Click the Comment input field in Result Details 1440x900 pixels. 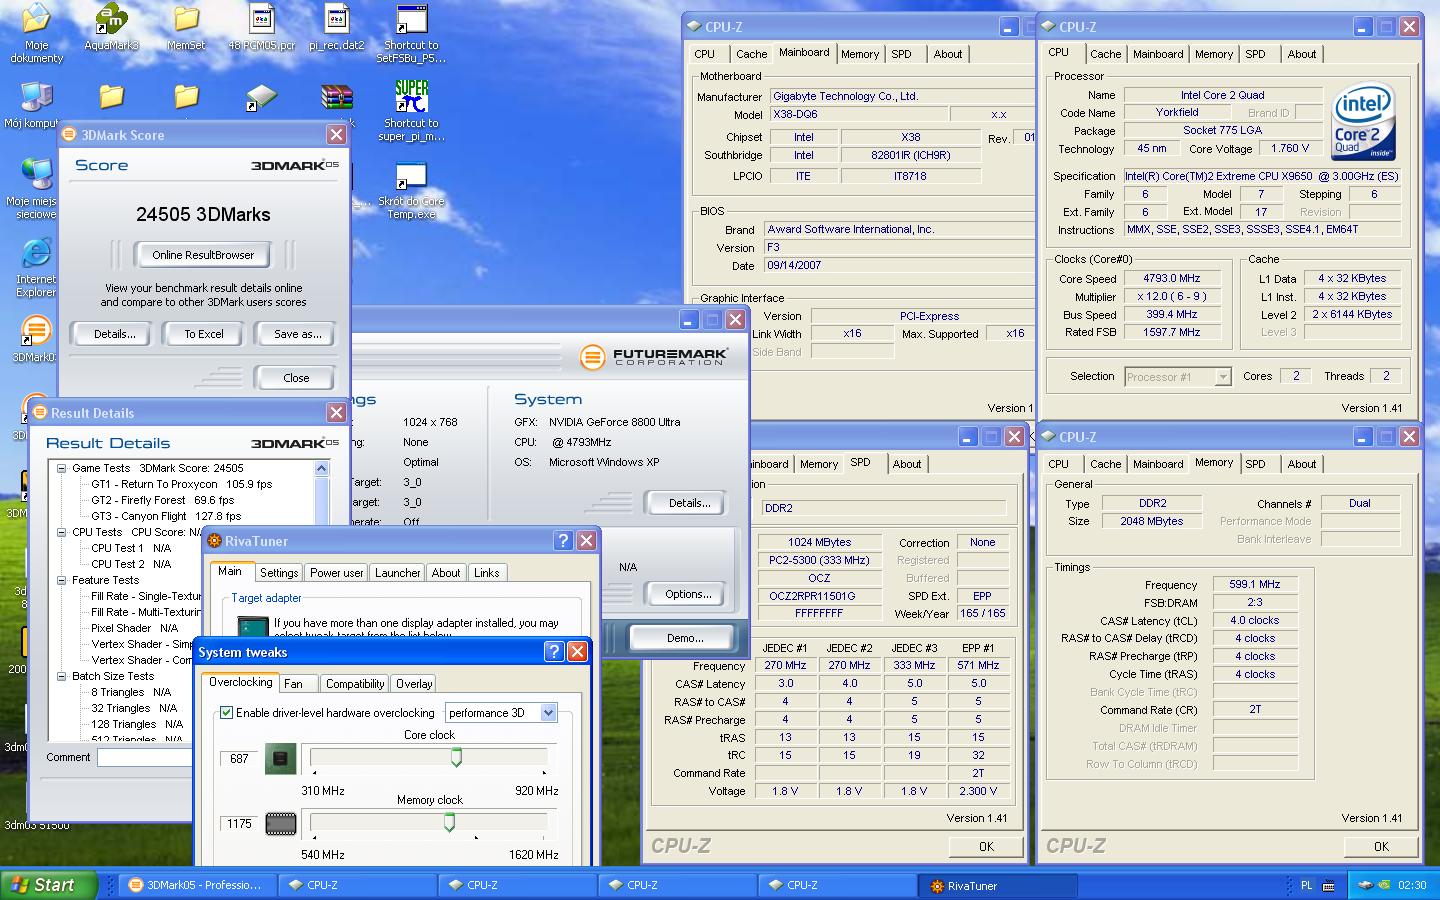144,757
